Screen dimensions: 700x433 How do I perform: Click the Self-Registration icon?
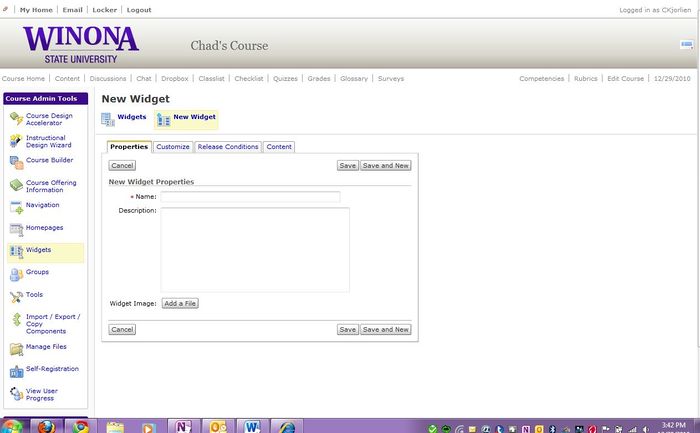pyautogui.click(x=15, y=370)
